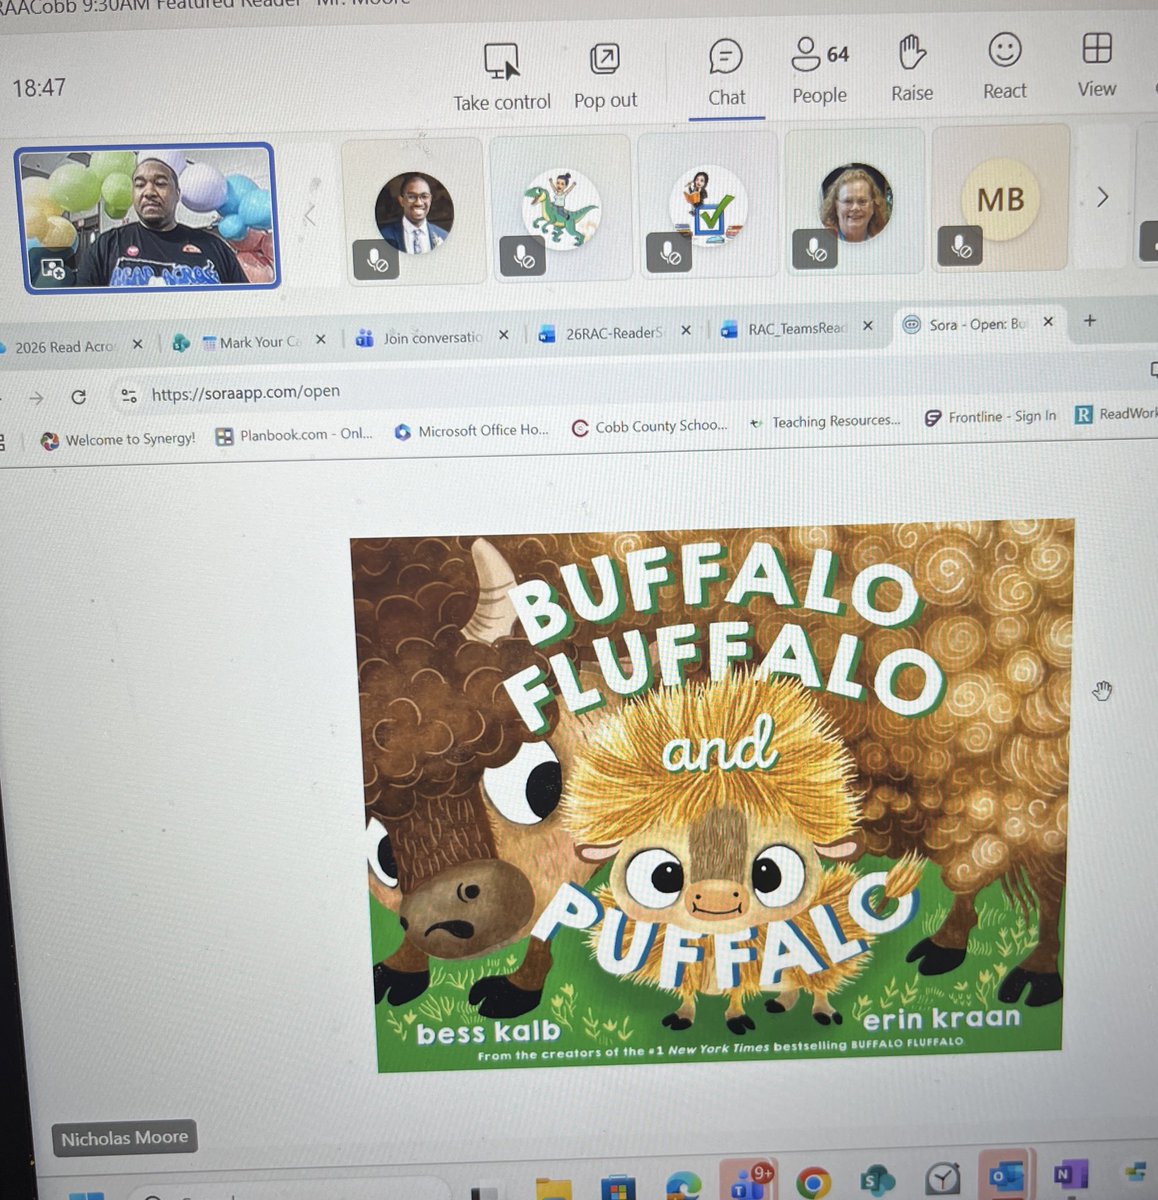Select the participant with the woman's photo
The height and width of the screenshot is (1200, 1158).
pyautogui.click(x=854, y=201)
